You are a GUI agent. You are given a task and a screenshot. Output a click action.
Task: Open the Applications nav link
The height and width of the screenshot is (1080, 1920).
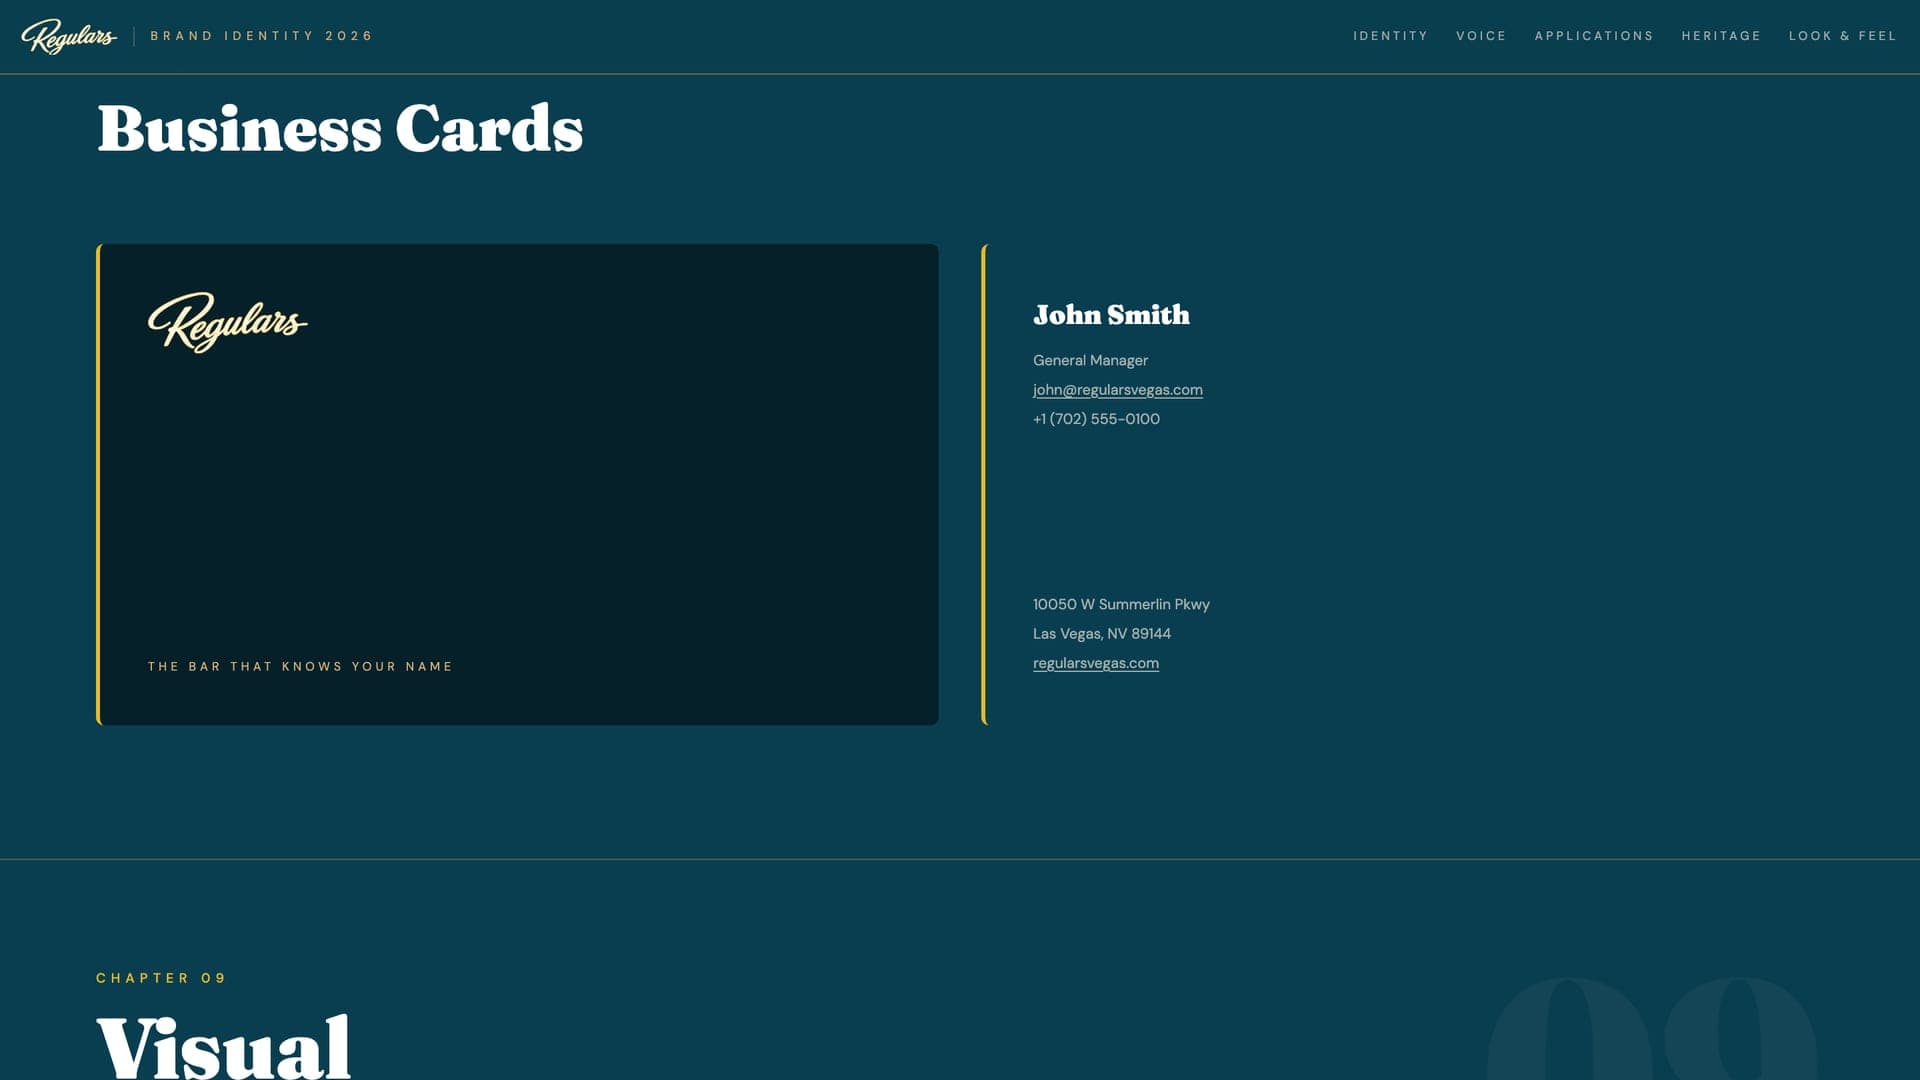coord(1594,36)
